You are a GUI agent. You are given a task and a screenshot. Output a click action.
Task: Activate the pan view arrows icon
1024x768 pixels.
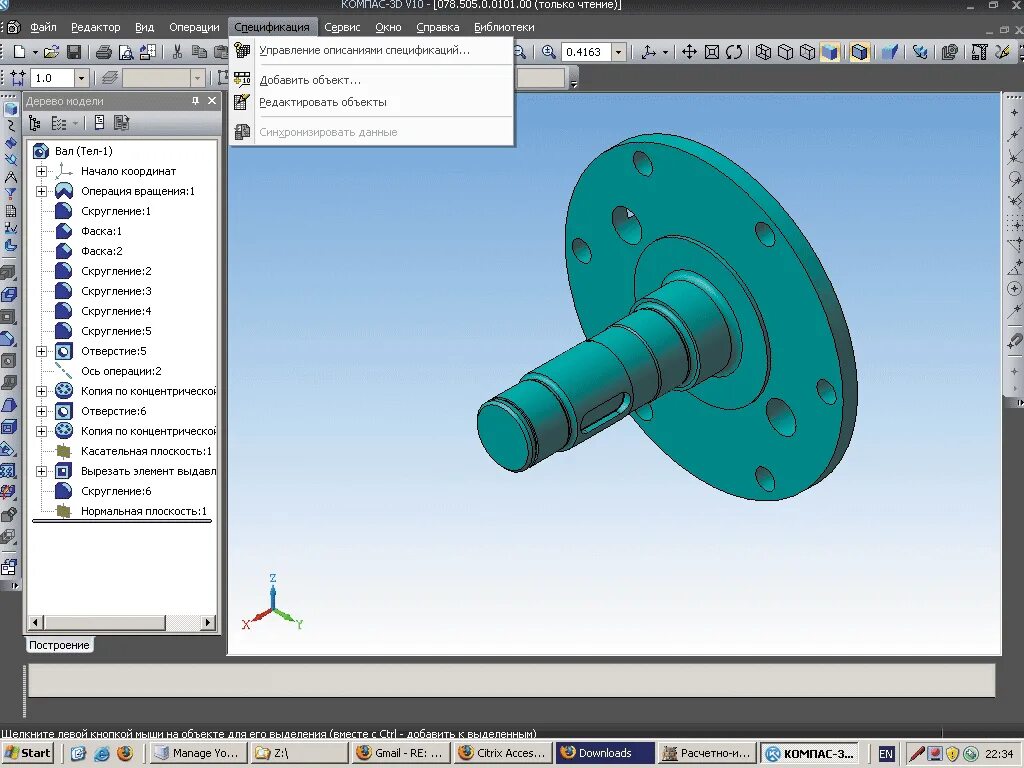pyautogui.click(x=689, y=52)
